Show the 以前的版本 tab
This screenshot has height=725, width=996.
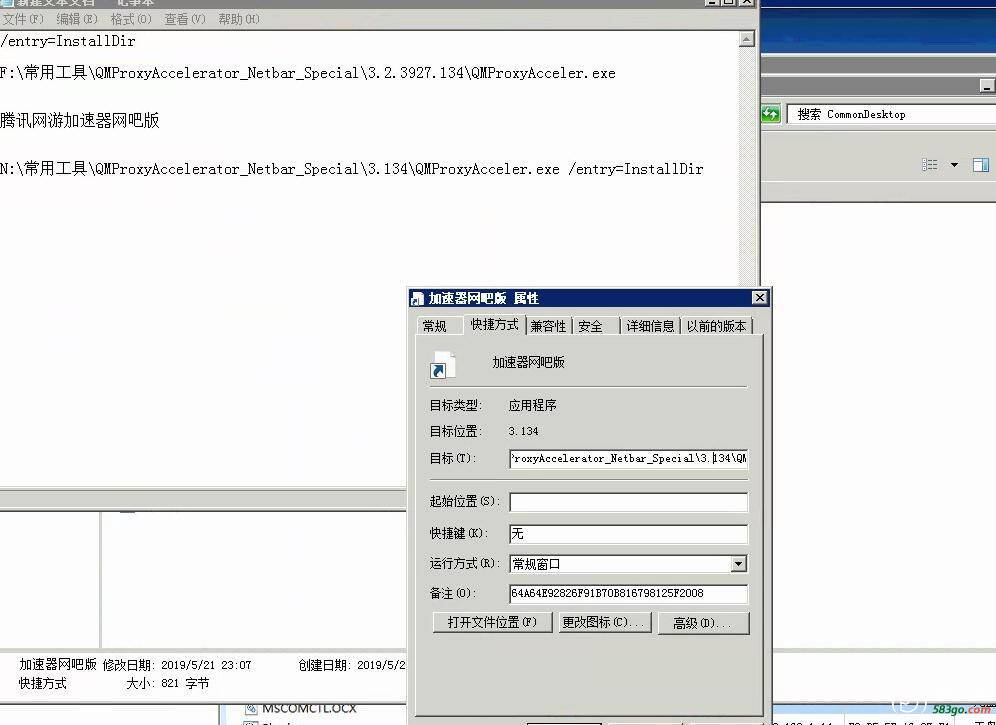(716, 326)
